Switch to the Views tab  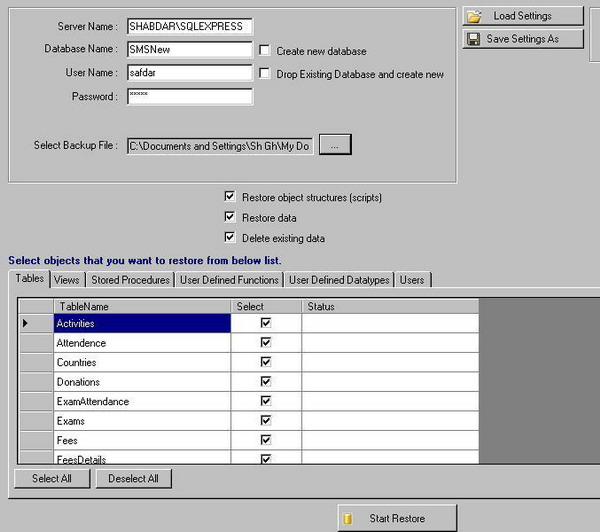click(67, 280)
